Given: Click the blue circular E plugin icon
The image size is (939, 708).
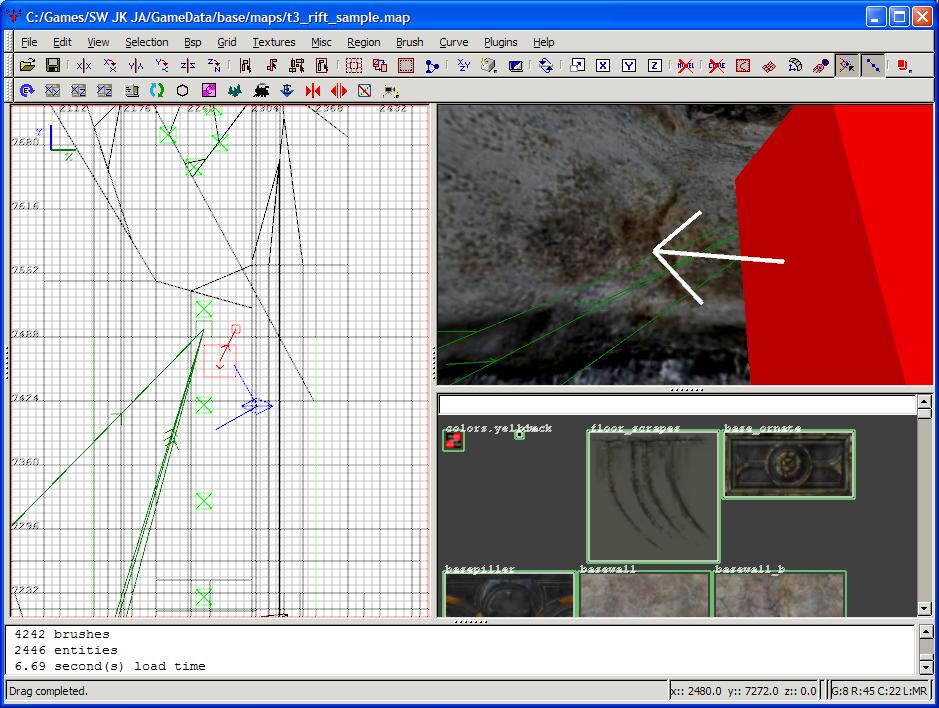Looking at the screenshot, I should click(x=27, y=90).
